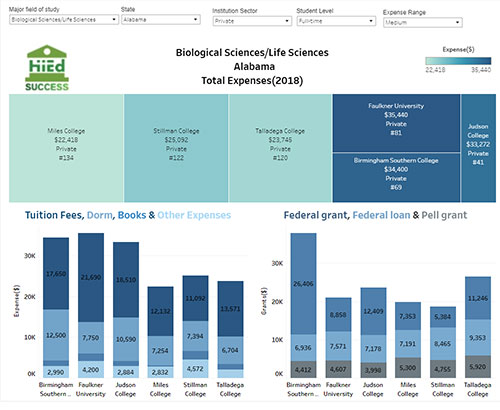Click the 7,750 dorm segment for Faulkner
This screenshot has height=410, width=500.
(91, 338)
